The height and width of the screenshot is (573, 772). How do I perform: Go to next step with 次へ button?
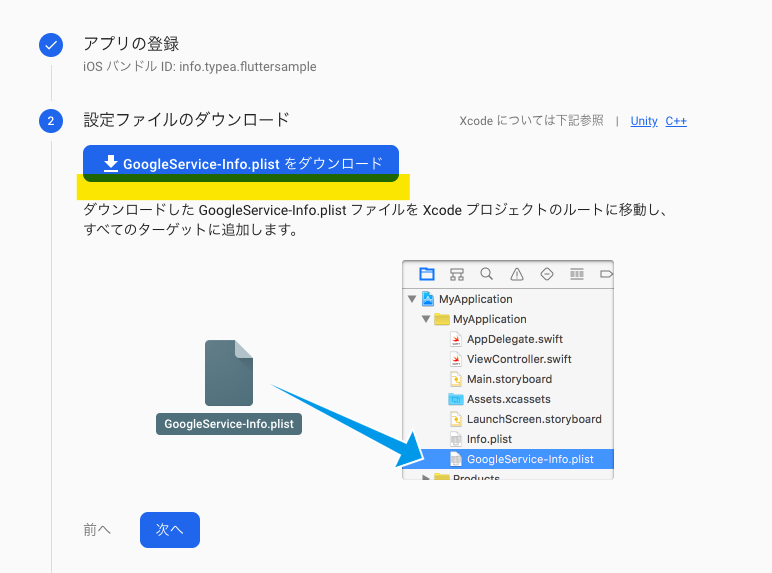click(x=170, y=530)
